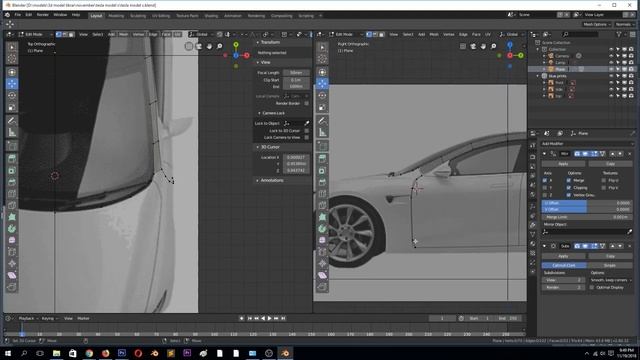Select the Inset Faces tool in left viewport
Image resolution: width=640 pixels, height=360 pixels.
(12, 170)
